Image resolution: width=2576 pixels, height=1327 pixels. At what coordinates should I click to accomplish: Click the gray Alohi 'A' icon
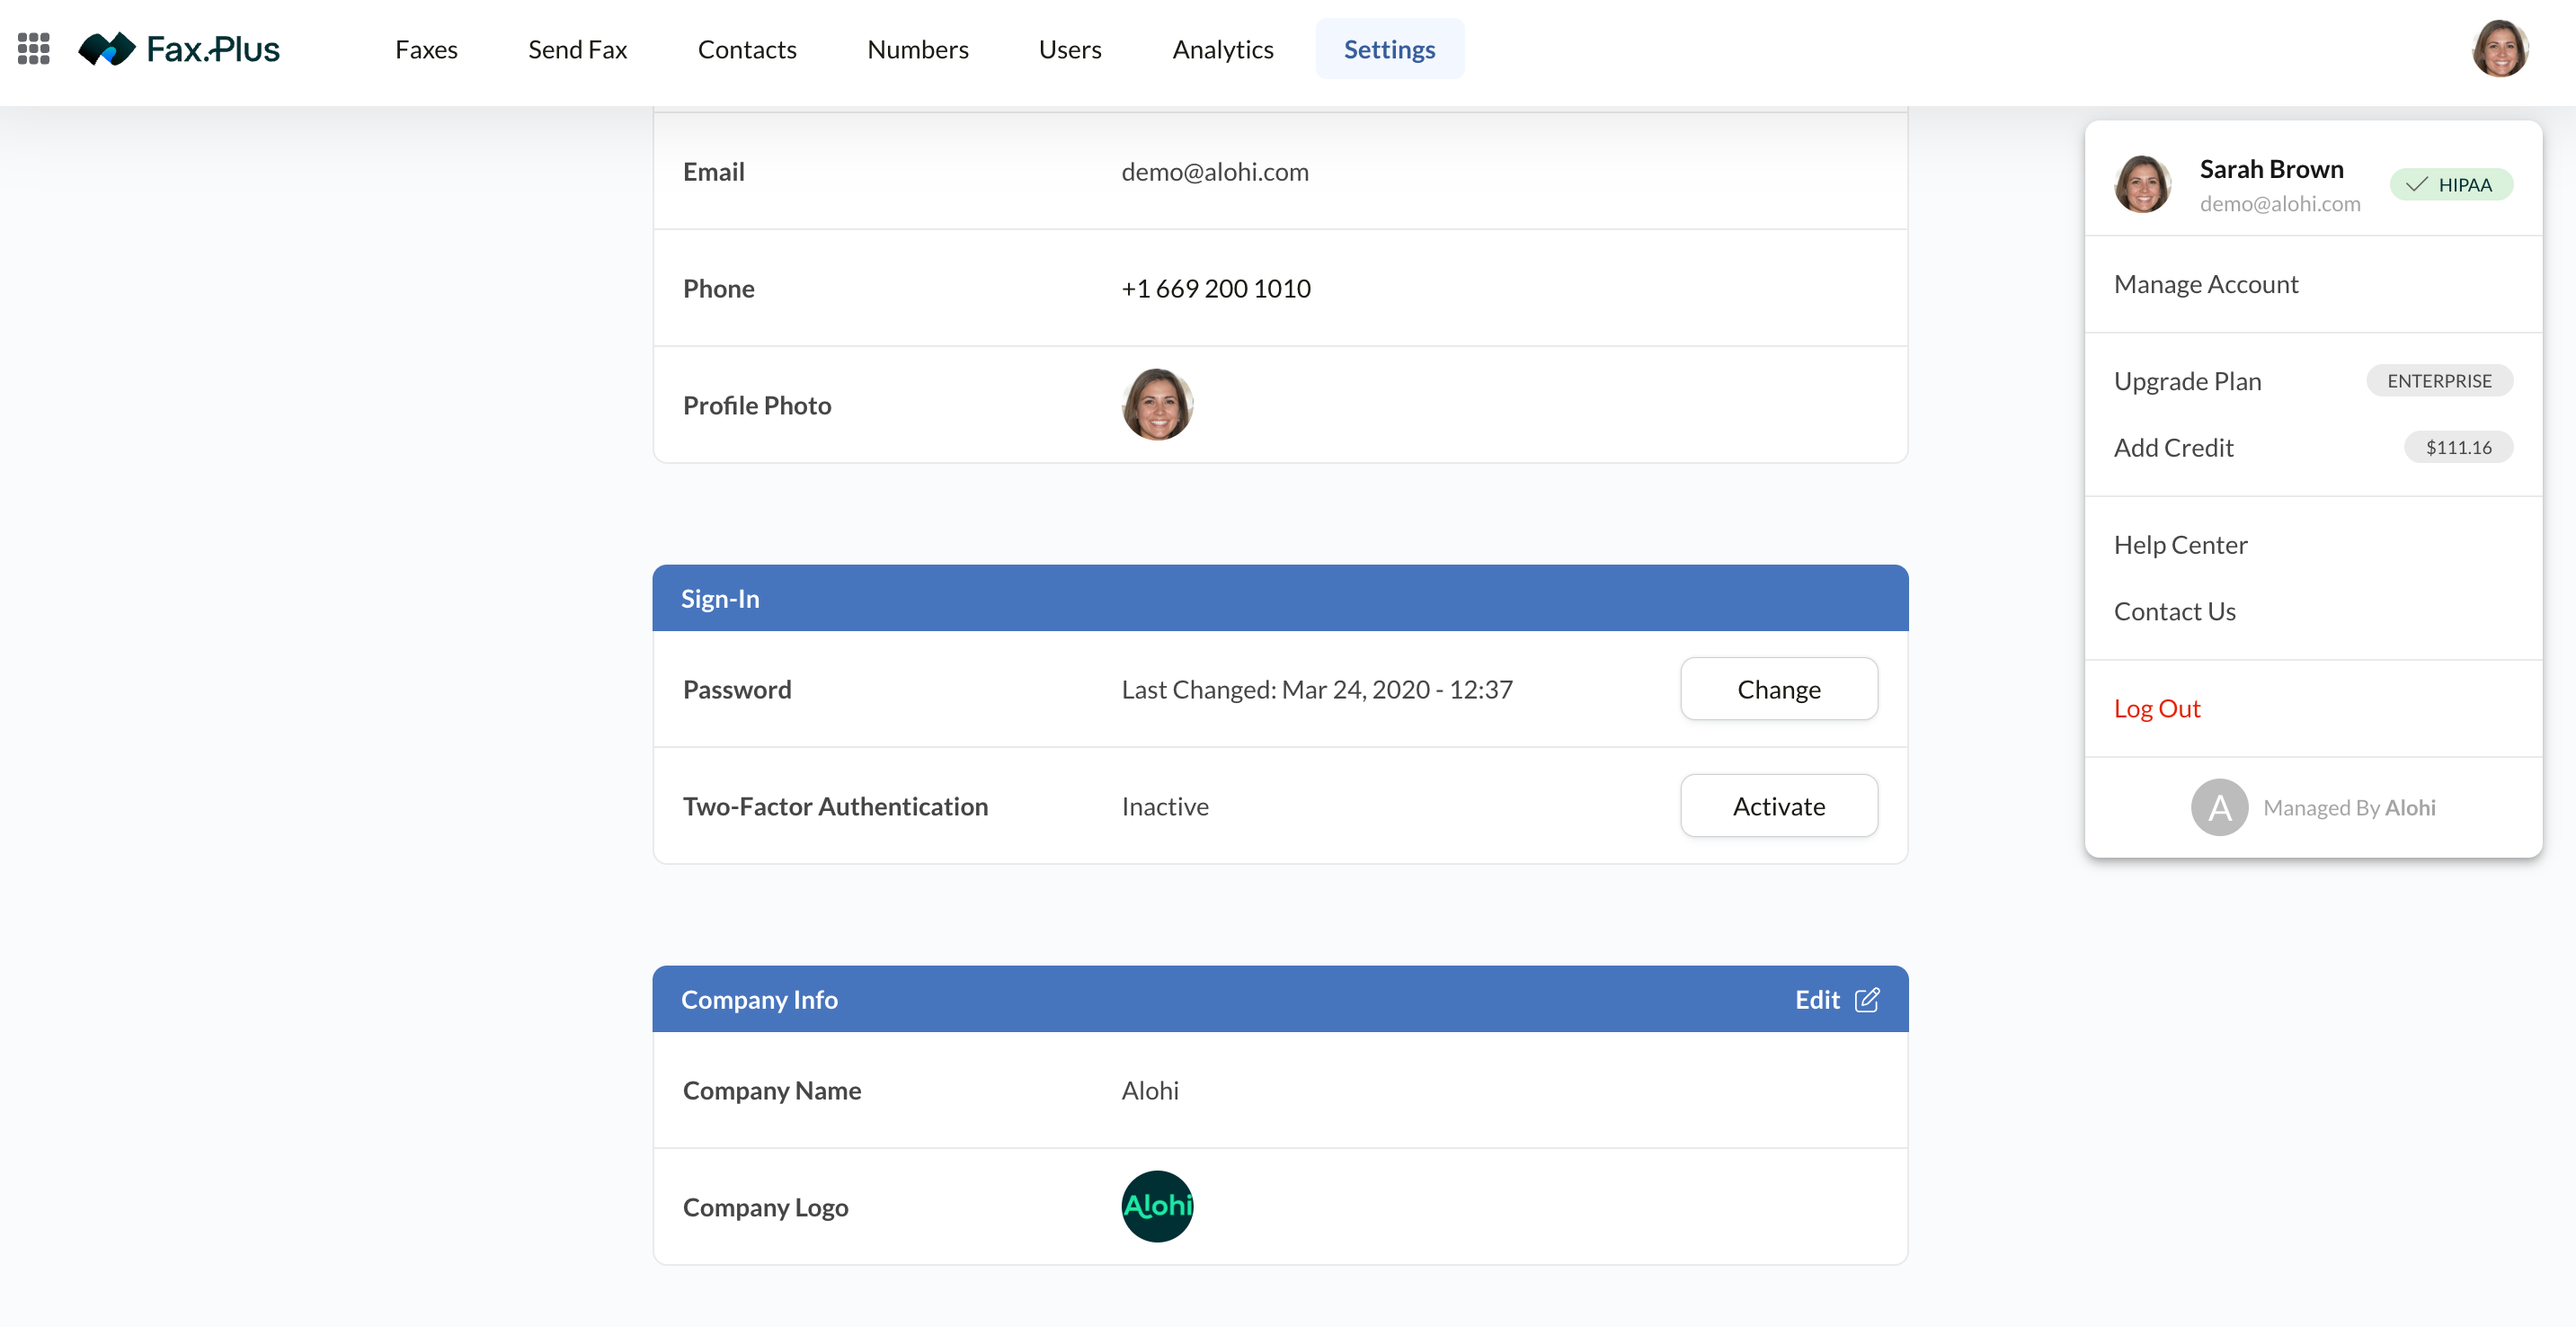pos(2219,807)
